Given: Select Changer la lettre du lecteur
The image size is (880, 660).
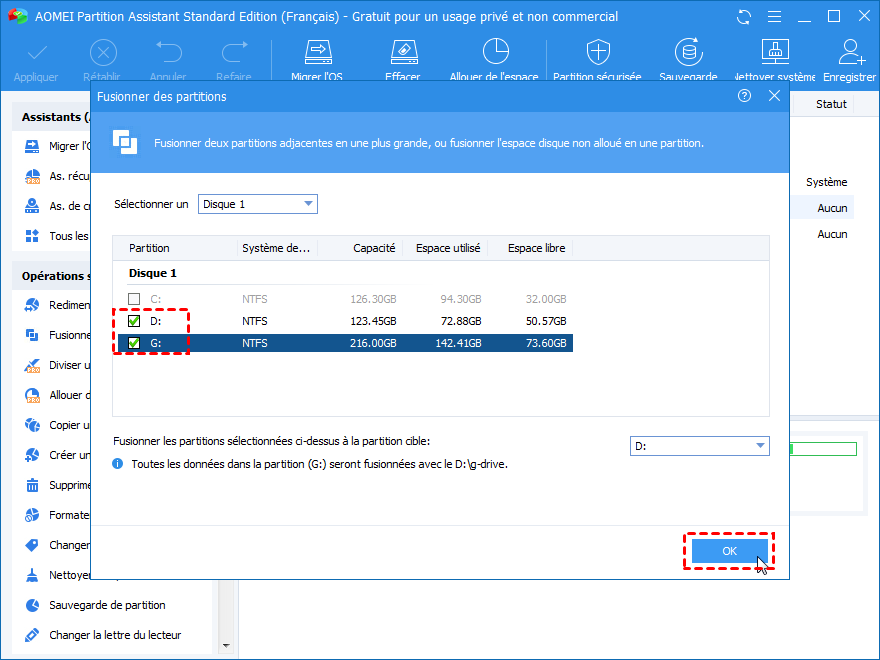Looking at the screenshot, I should click(103, 635).
